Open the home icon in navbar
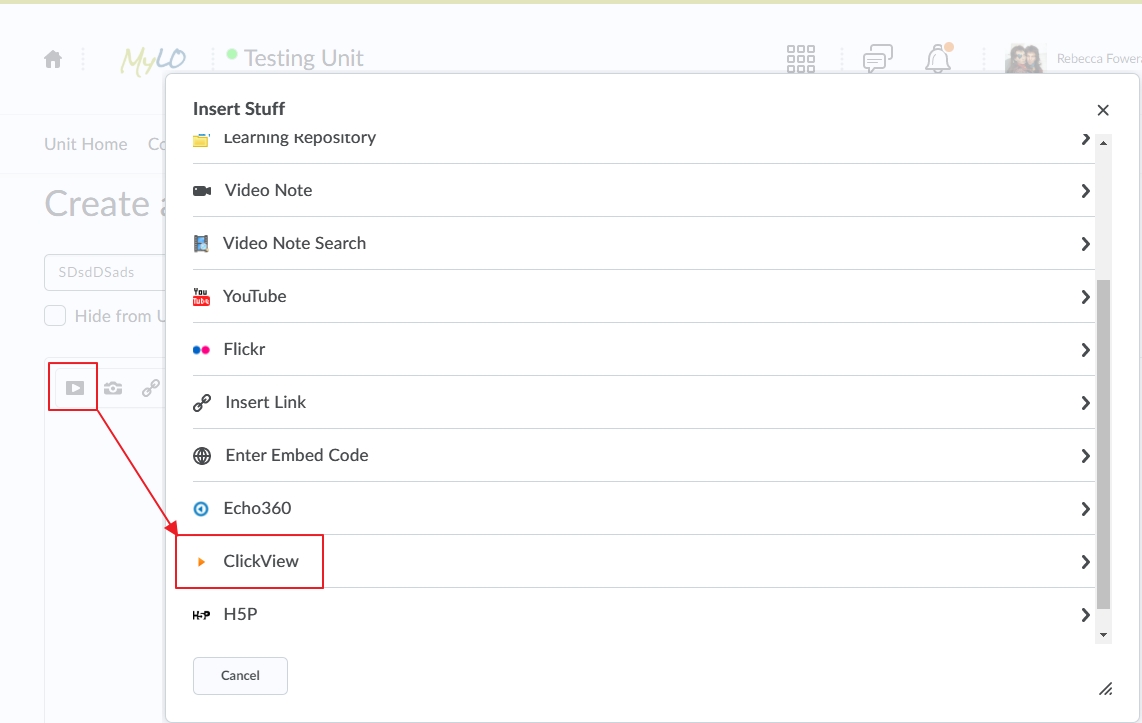The width and height of the screenshot is (1142, 723). 53,59
